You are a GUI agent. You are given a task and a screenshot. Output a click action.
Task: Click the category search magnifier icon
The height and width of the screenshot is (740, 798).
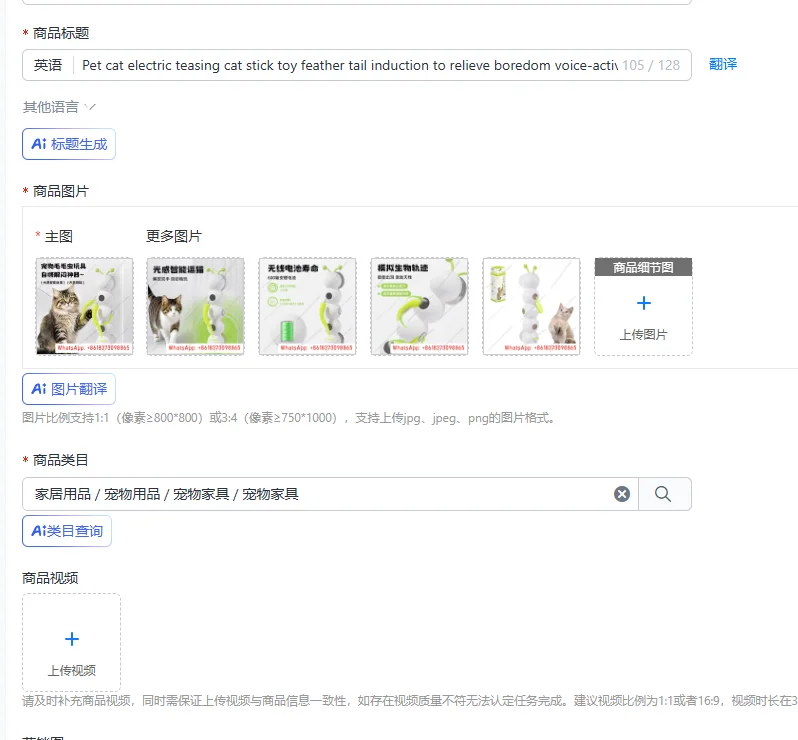click(663, 494)
